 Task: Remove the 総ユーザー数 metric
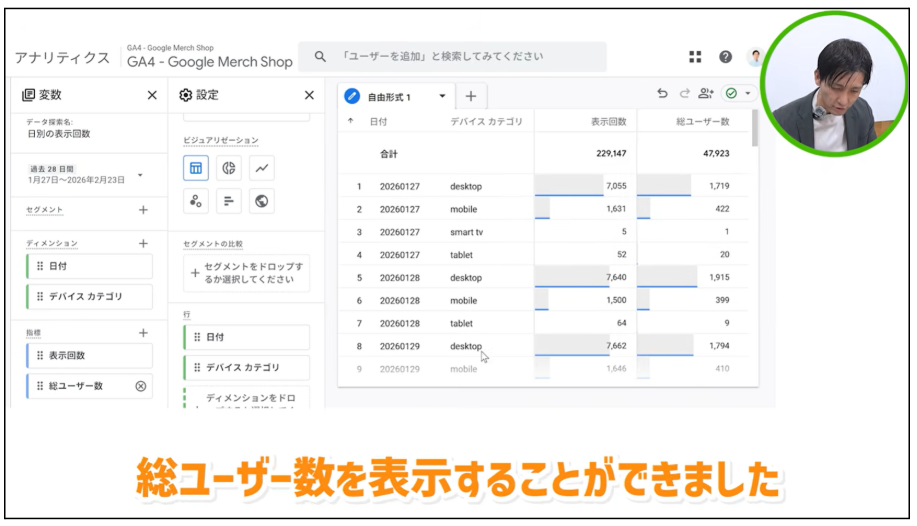coord(141,386)
